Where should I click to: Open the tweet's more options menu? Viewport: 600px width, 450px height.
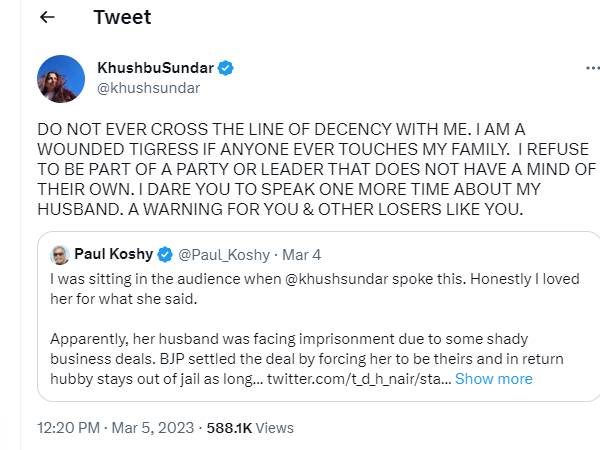click(x=586, y=70)
